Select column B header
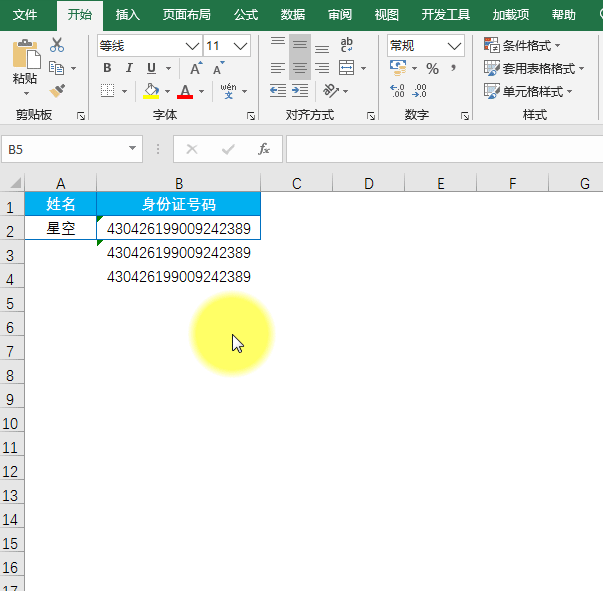Screen dimensions: 603x591 click(179, 183)
